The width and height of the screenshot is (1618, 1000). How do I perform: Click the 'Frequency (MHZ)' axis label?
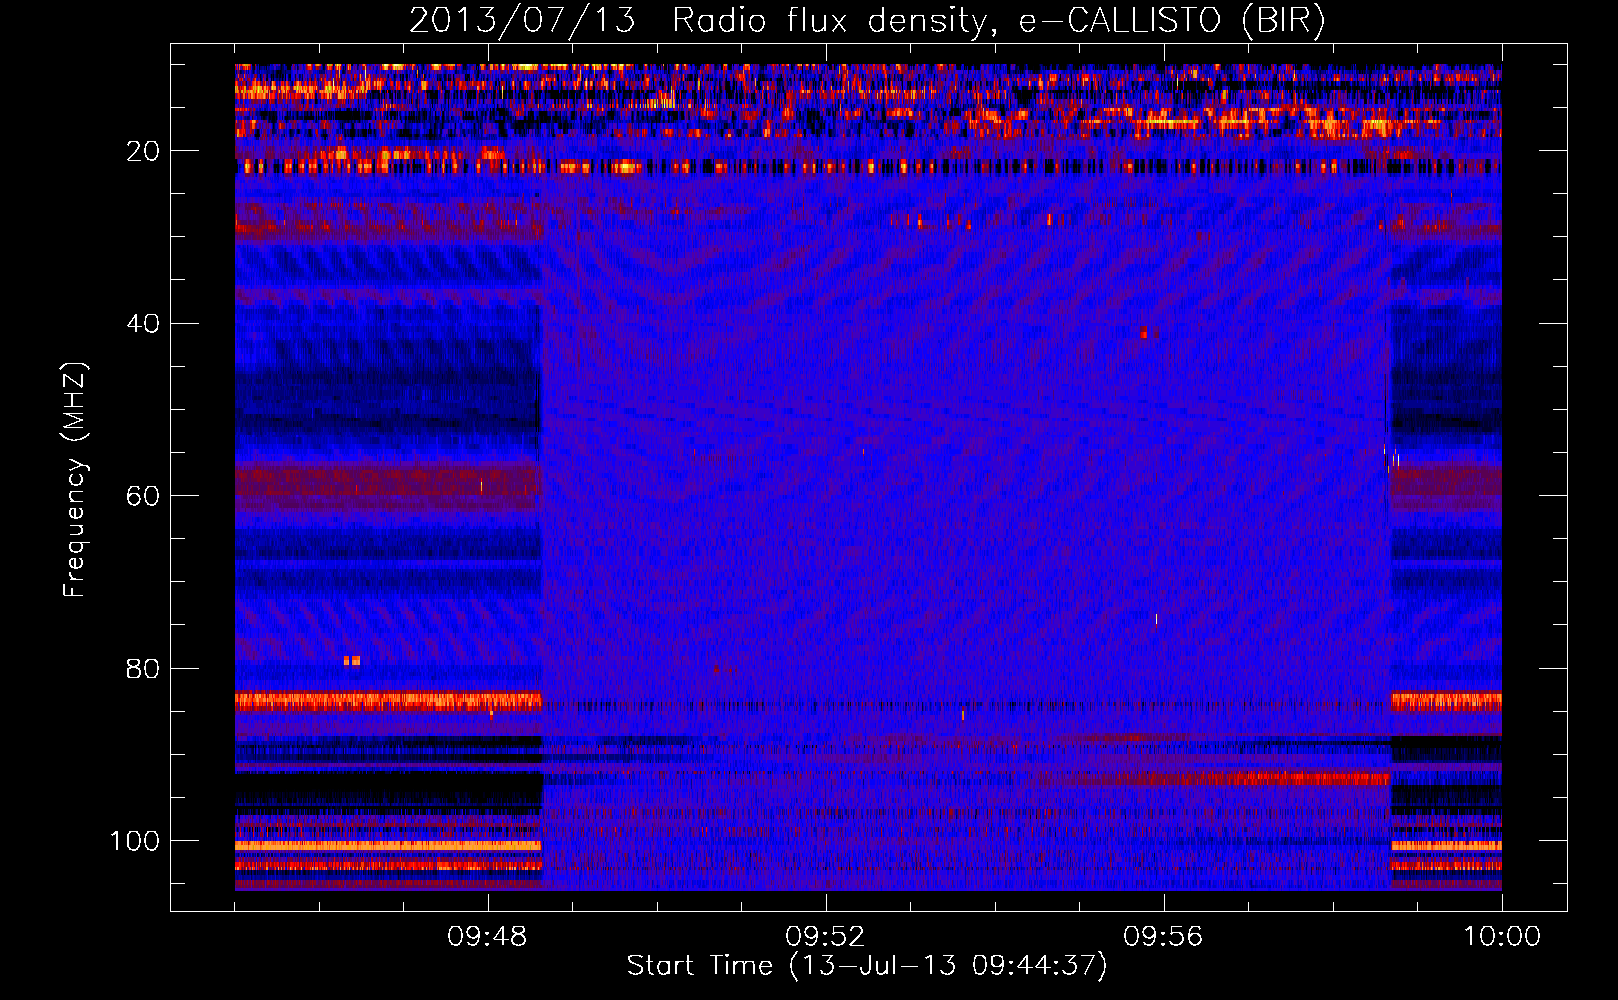(75, 480)
